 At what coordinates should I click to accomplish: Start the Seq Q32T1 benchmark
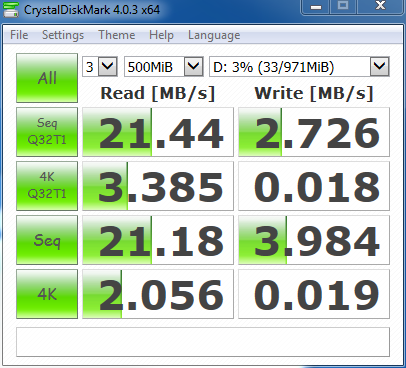(47, 132)
